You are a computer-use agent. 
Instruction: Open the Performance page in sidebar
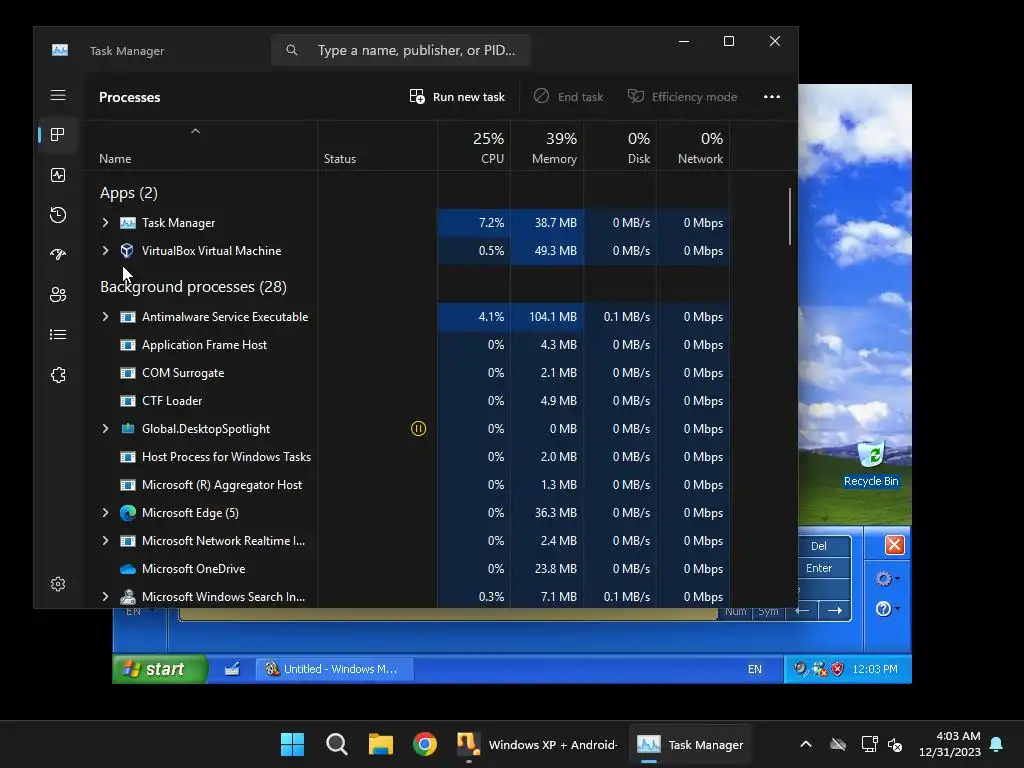[58, 175]
